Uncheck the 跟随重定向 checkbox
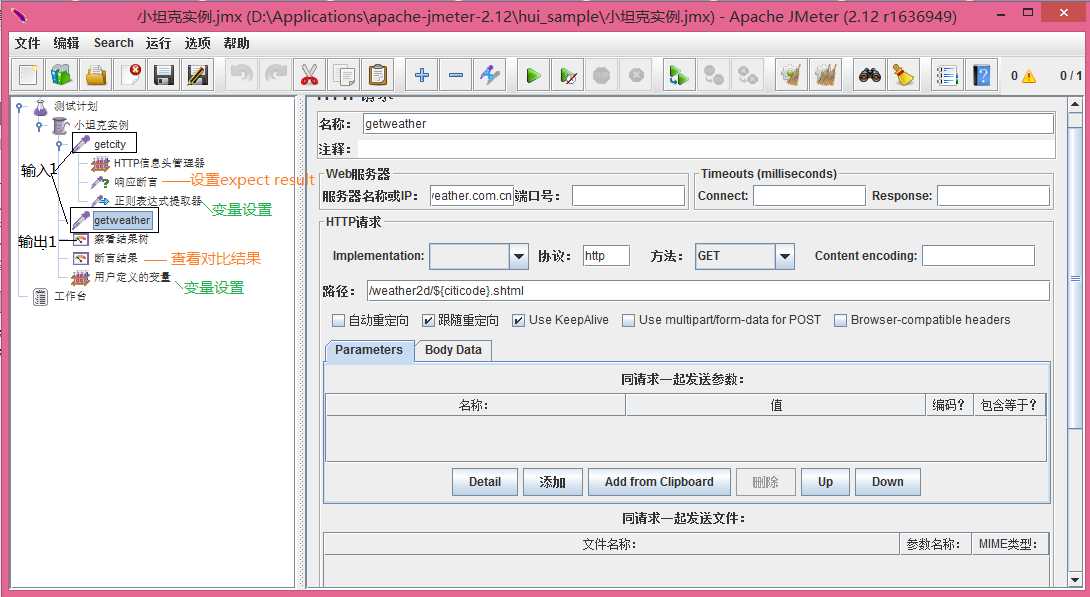 click(x=428, y=320)
